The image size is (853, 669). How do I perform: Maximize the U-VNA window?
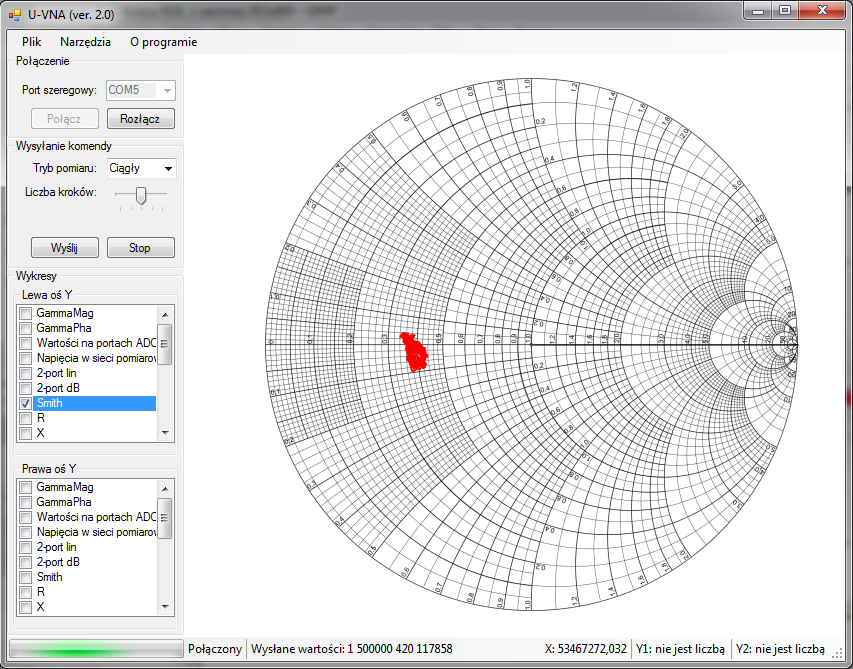click(785, 10)
